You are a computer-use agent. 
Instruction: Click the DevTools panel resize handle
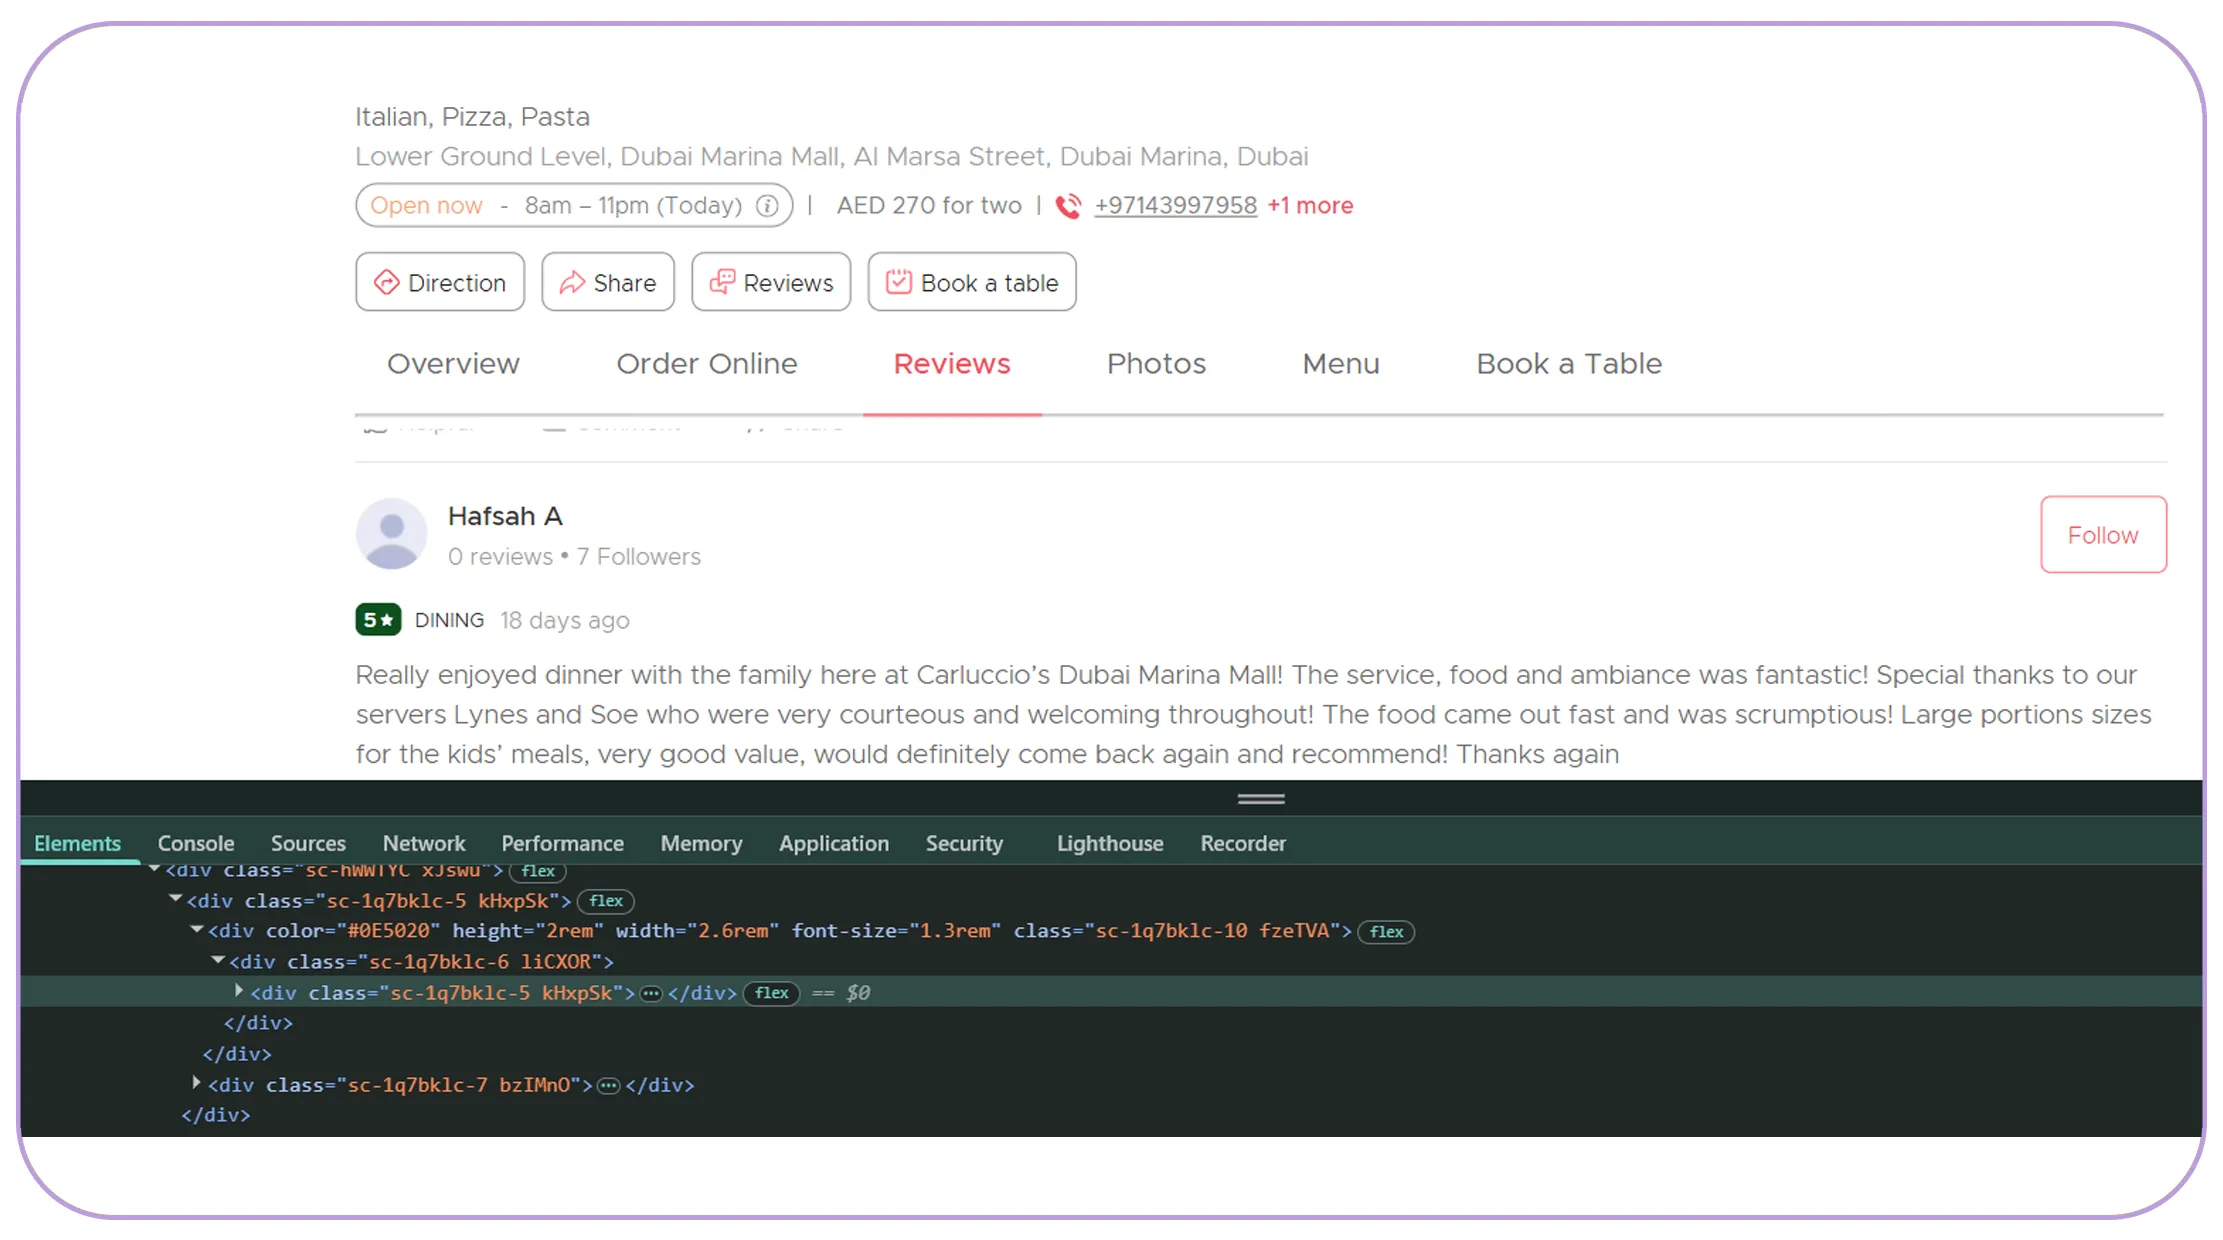pyautogui.click(x=1261, y=798)
